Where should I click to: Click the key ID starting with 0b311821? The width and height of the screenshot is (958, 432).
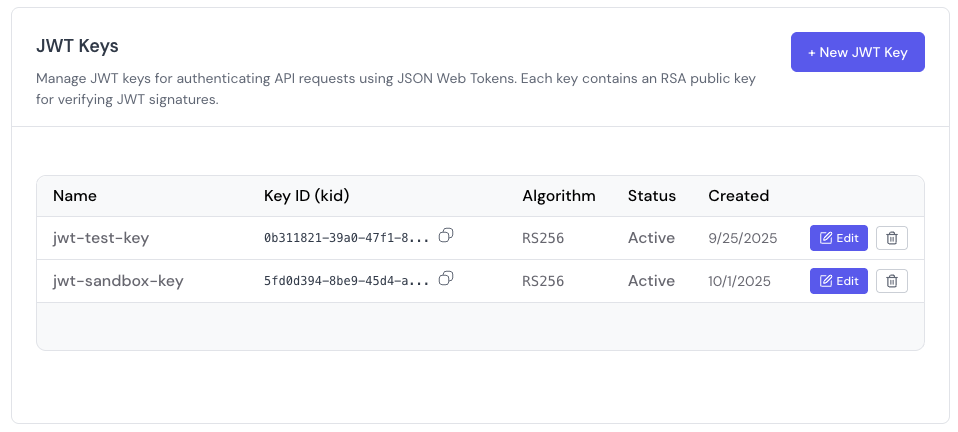[346, 238]
